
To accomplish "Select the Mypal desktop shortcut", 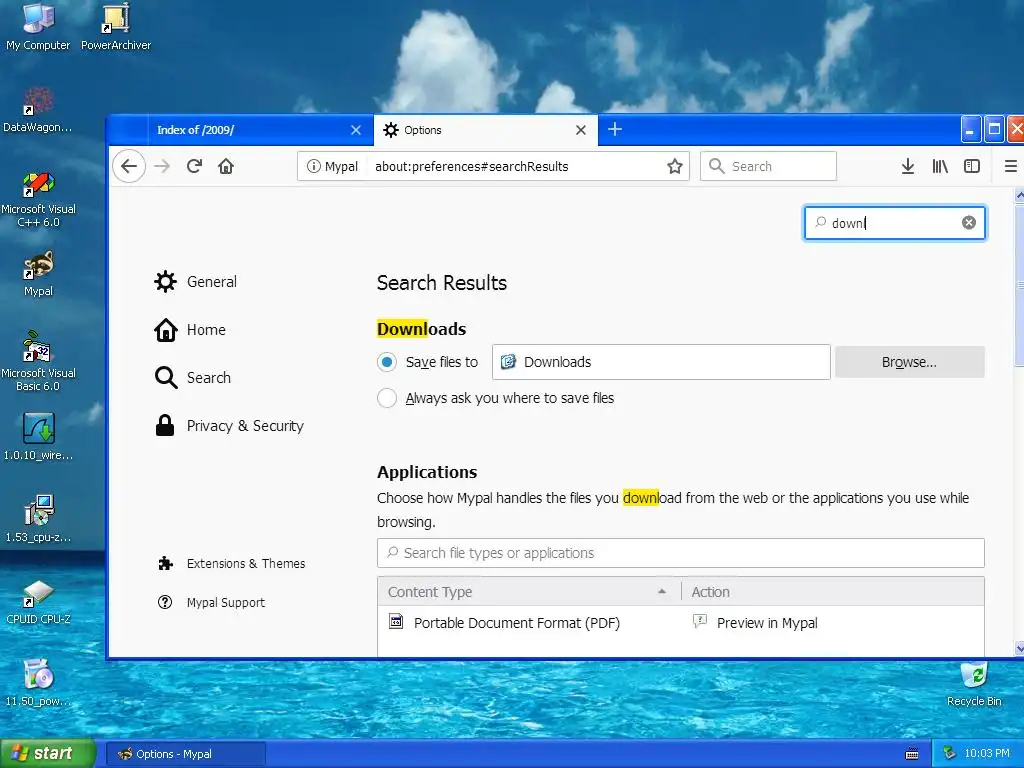I will click(x=38, y=274).
